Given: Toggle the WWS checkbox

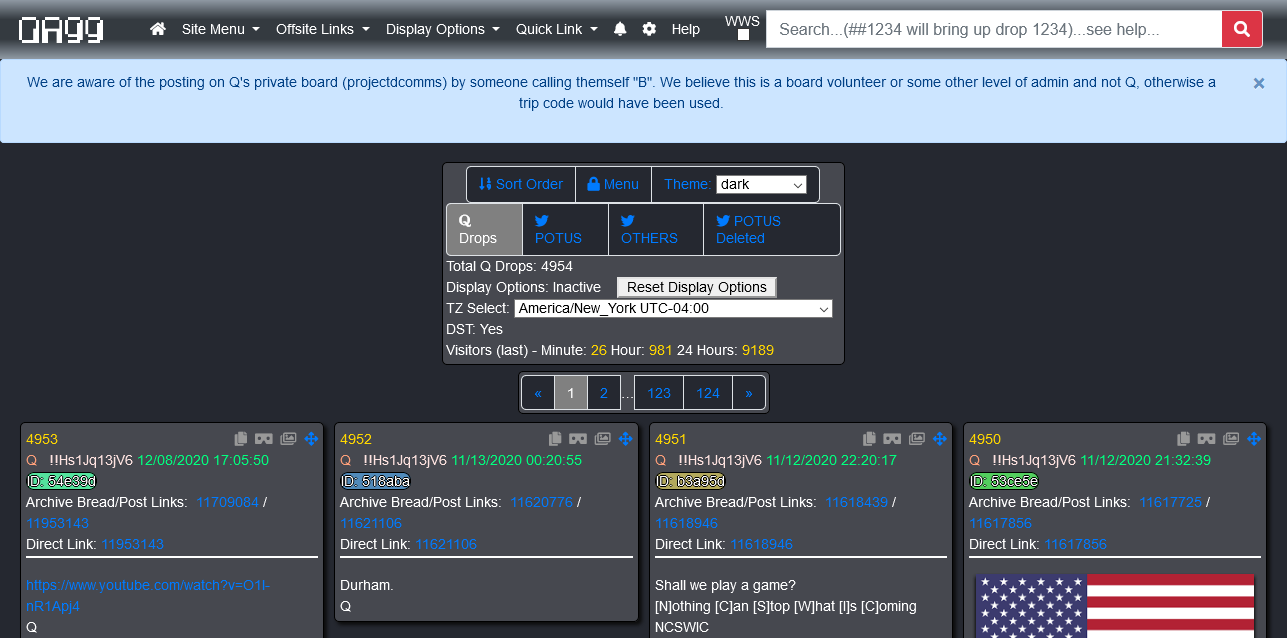Looking at the screenshot, I should click(743, 35).
